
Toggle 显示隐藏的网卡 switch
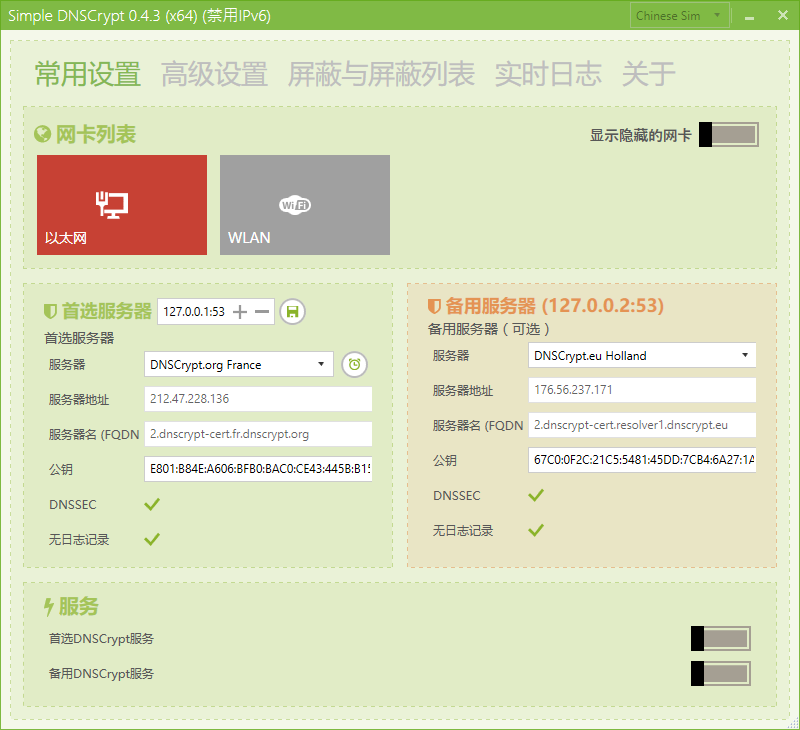tap(729, 135)
